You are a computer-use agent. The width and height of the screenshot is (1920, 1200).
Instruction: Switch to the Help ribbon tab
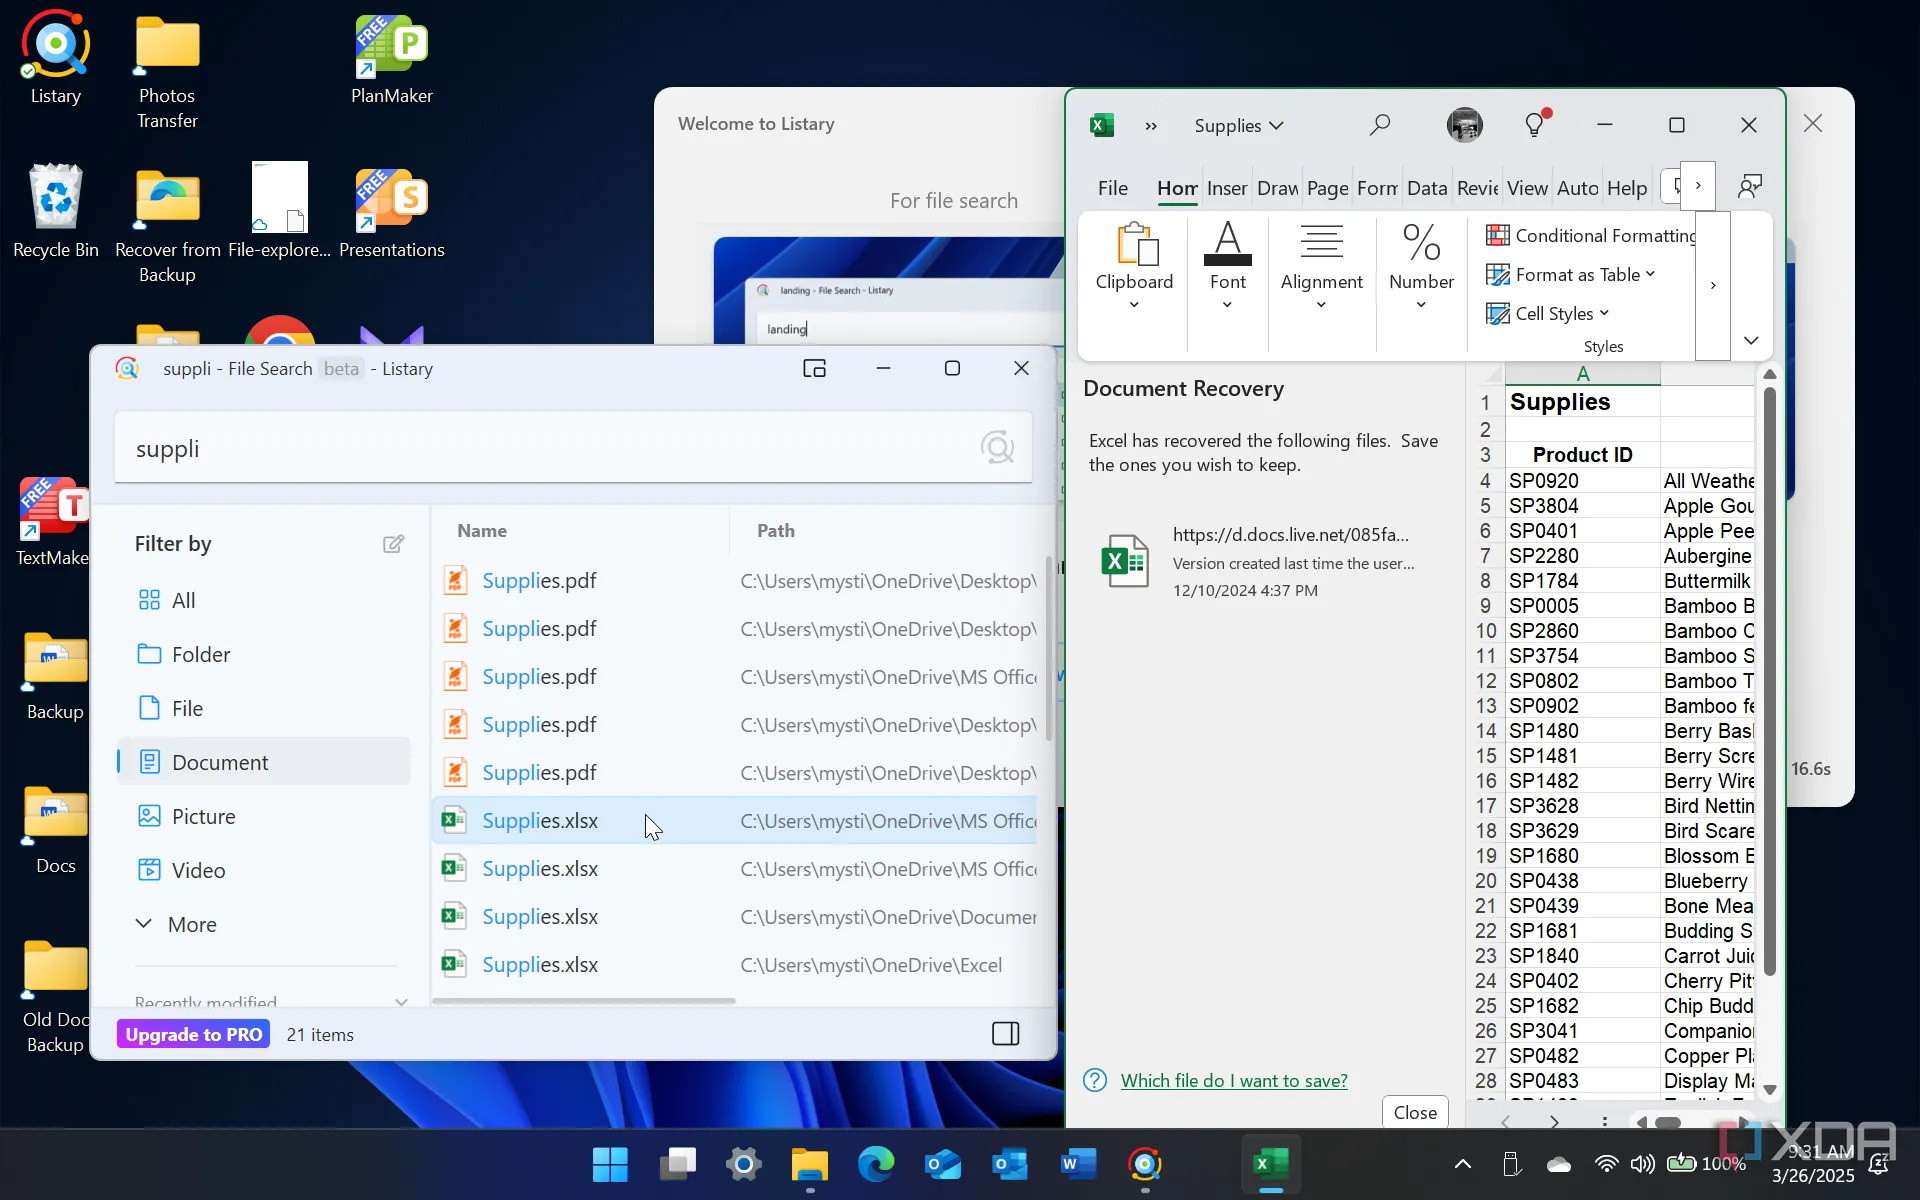pos(1627,188)
